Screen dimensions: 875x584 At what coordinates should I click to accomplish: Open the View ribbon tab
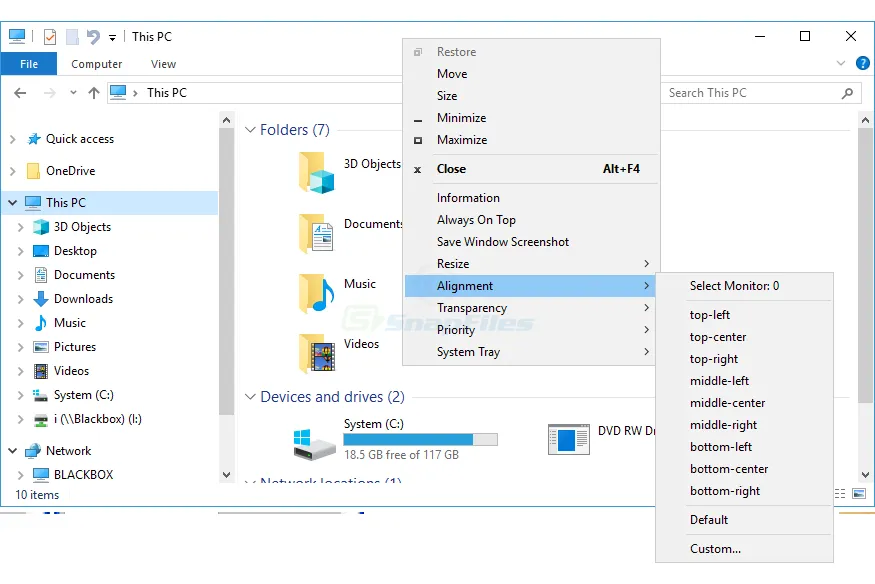163,64
